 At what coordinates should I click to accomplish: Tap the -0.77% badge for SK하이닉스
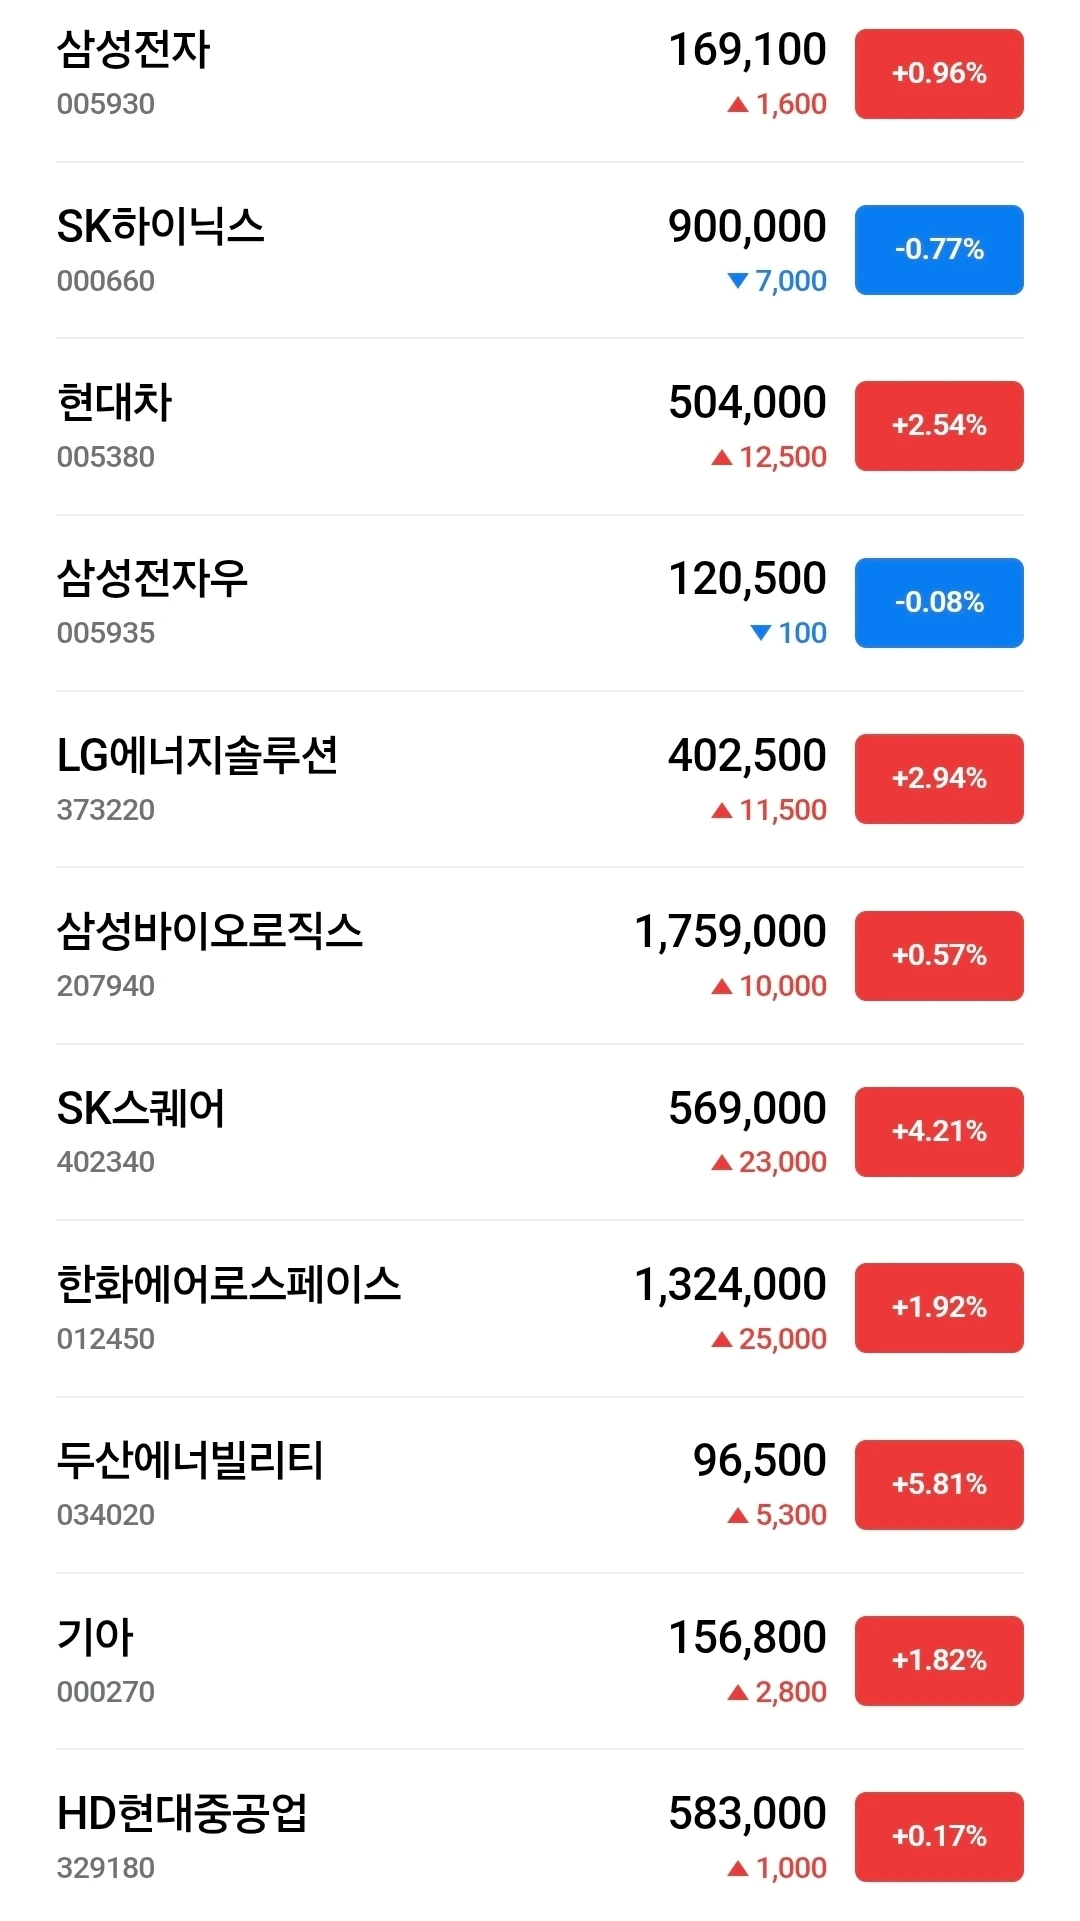[939, 250]
